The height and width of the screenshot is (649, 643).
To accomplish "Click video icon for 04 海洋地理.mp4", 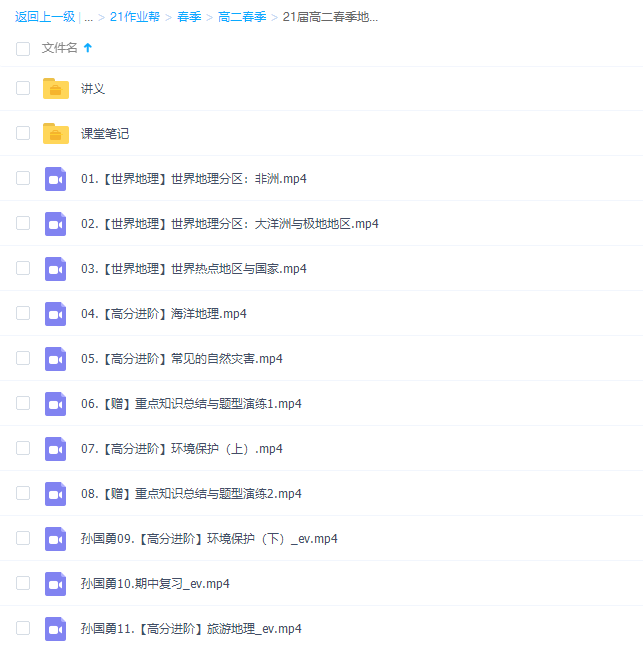I will point(56,314).
